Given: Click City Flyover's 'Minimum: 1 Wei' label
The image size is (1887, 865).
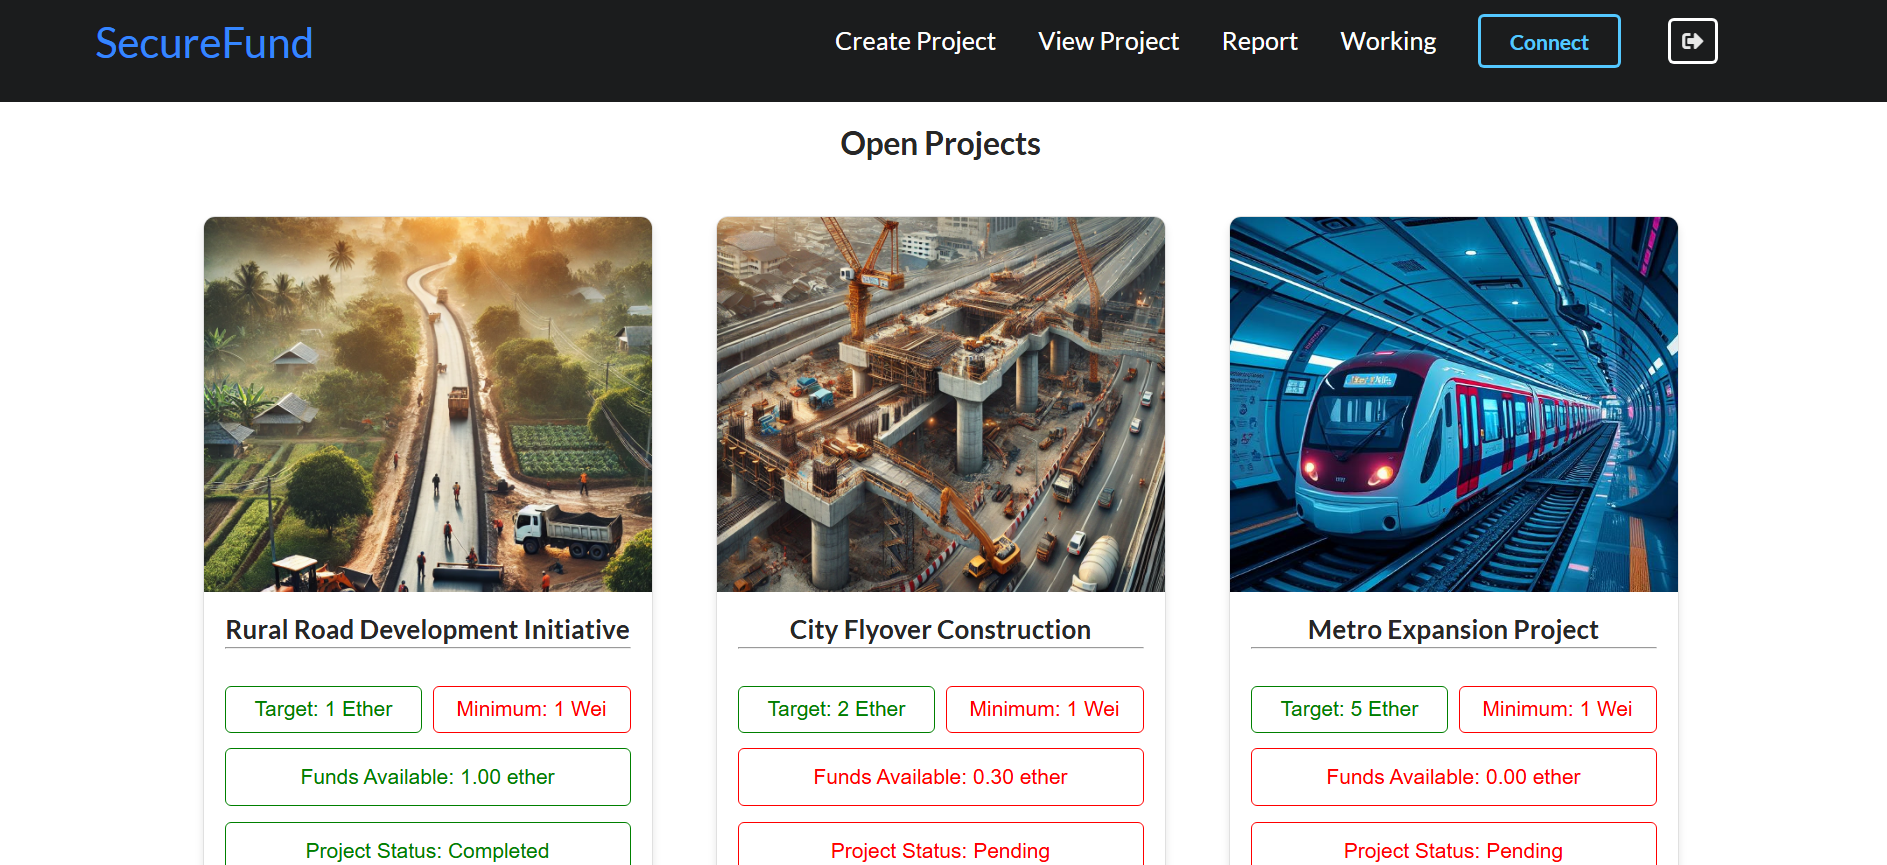Looking at the screenshot, I should tap(1045, 709).
